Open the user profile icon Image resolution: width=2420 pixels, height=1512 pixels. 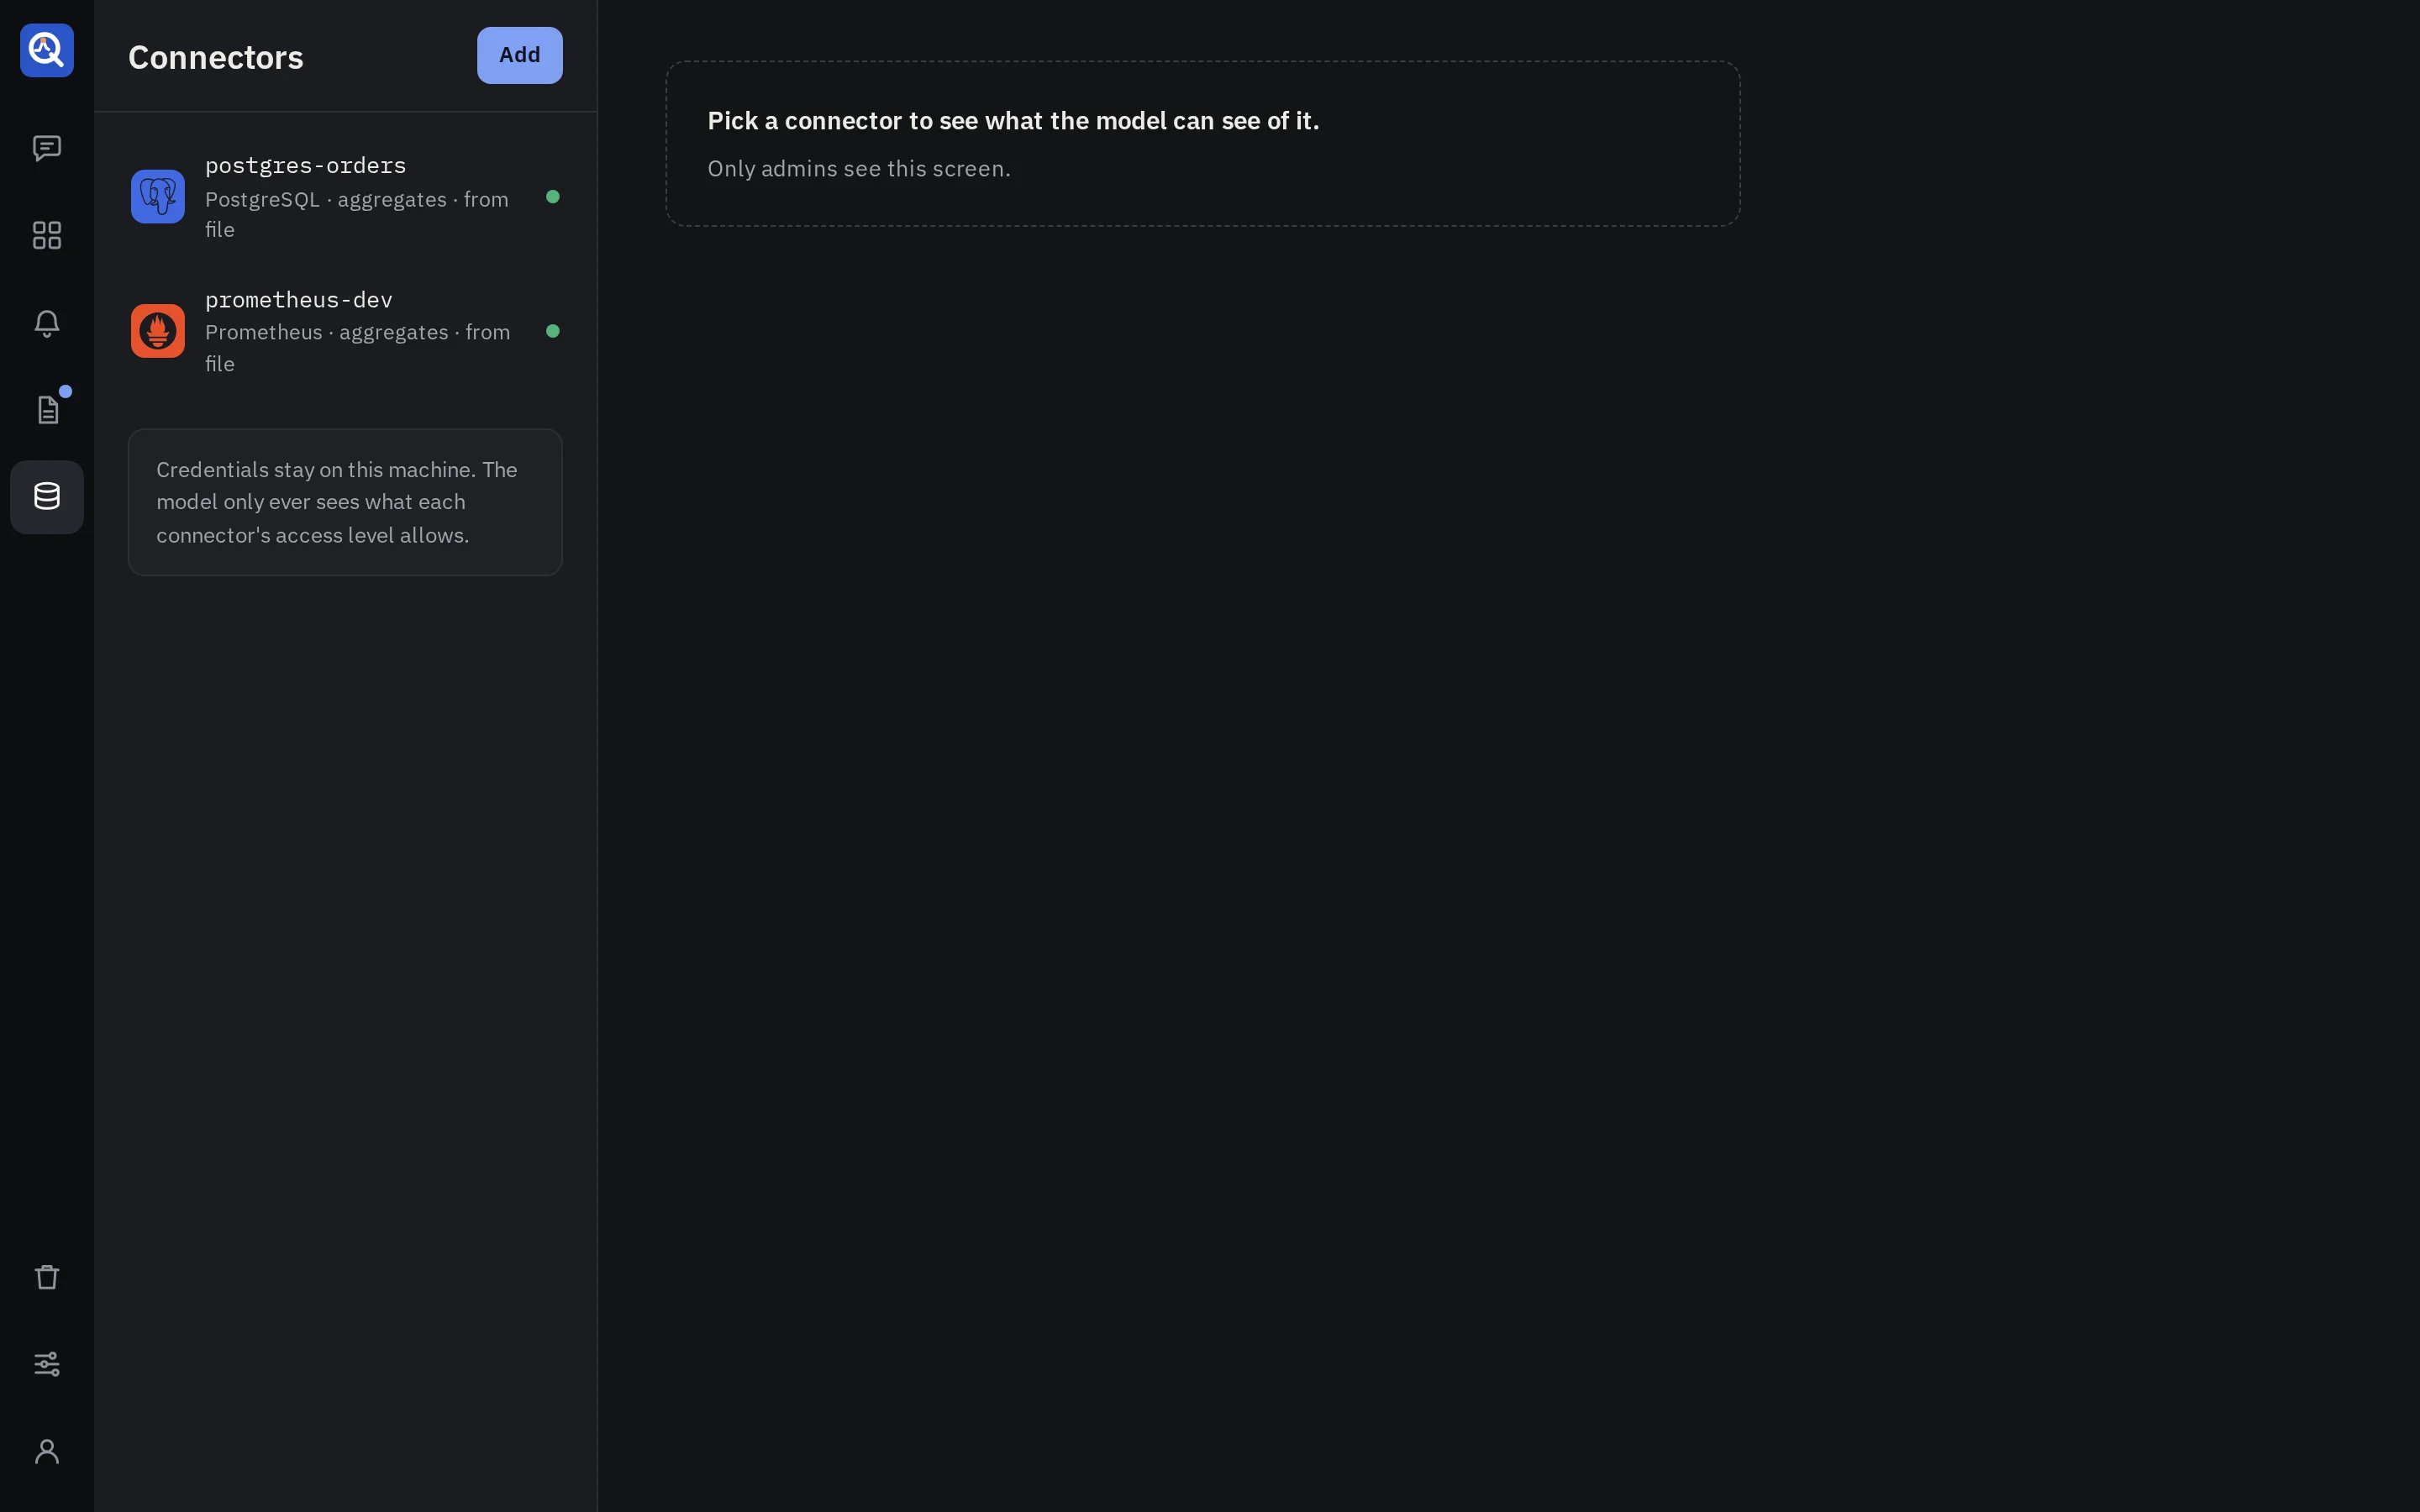point(47,1451)
